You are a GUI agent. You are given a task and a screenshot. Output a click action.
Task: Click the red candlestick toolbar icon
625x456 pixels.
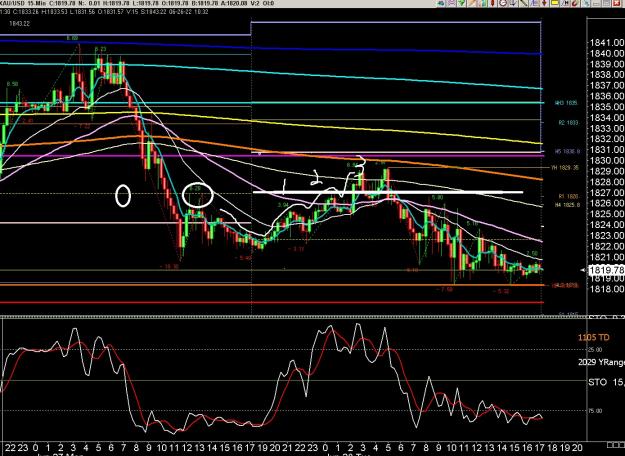pos(493,3)
